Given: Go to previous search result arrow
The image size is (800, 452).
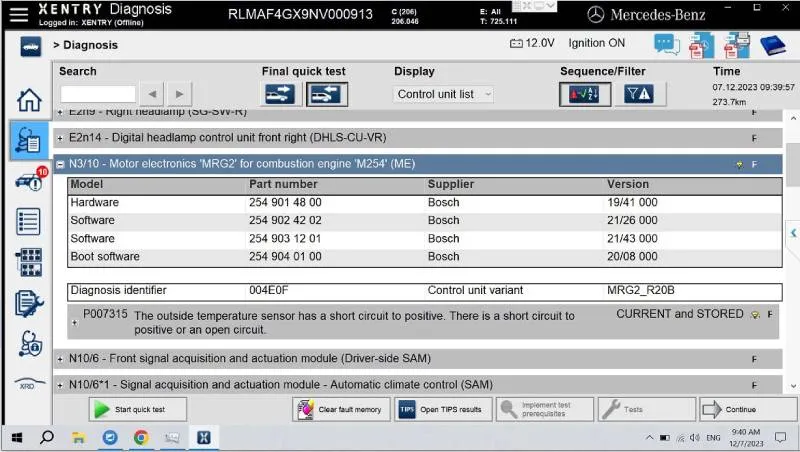Looking at the screenshot, I should coord(152,94).
